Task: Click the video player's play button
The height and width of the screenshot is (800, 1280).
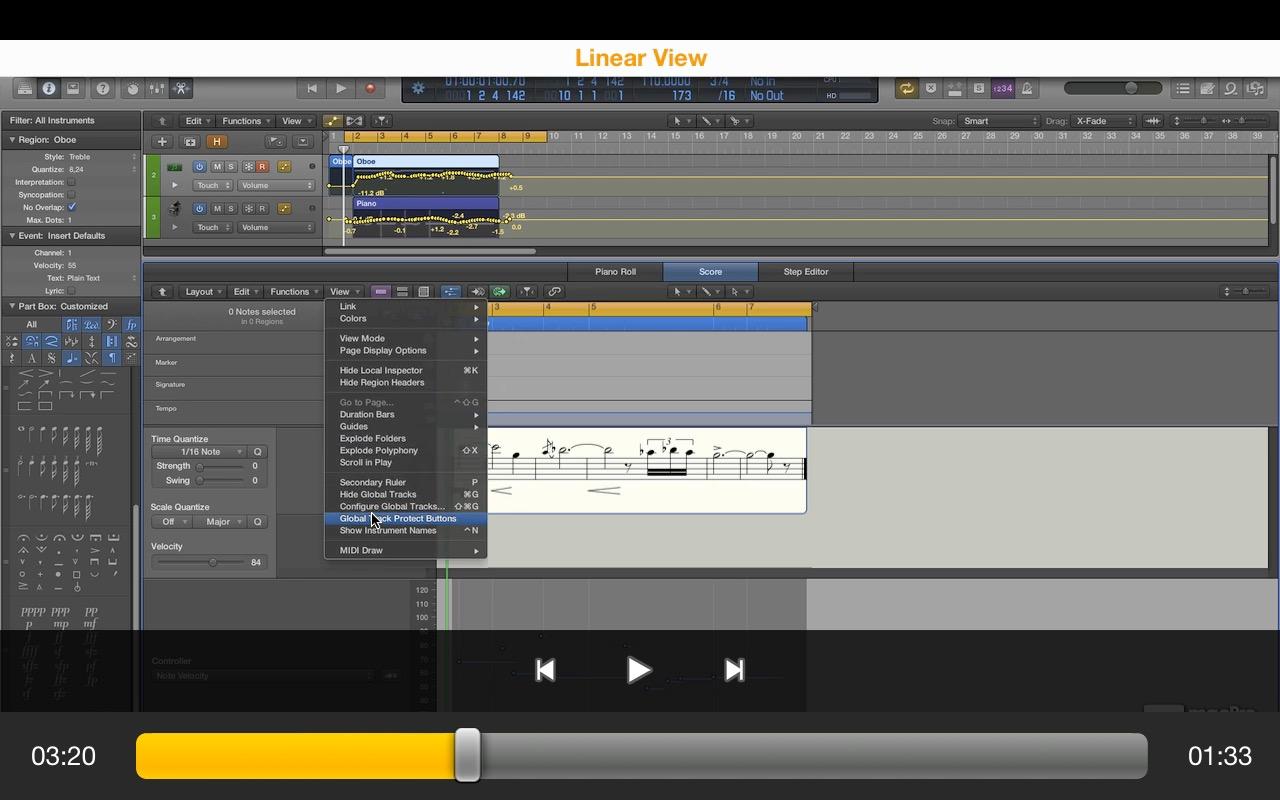Action: [639, 670]
